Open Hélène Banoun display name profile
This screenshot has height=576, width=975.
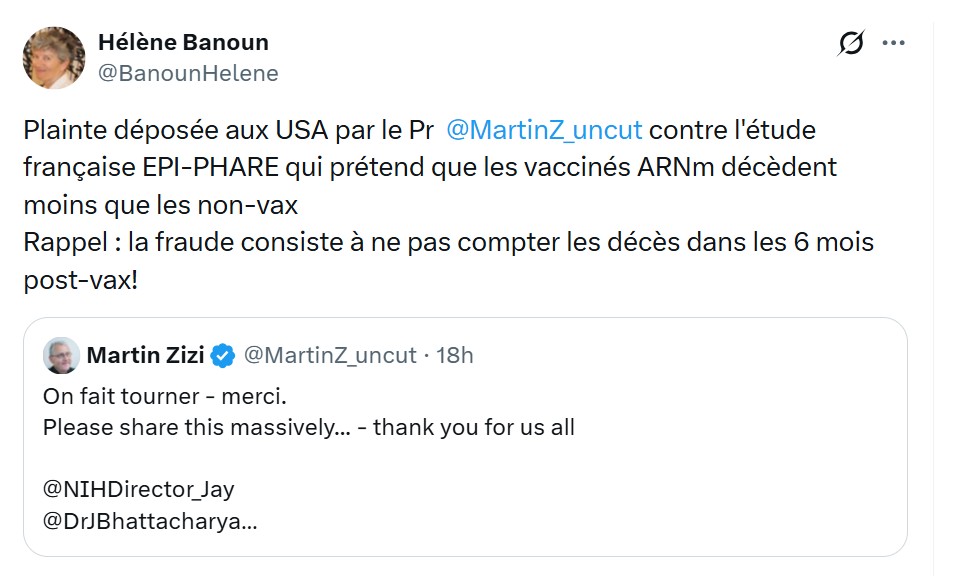[x=183, y=43]
